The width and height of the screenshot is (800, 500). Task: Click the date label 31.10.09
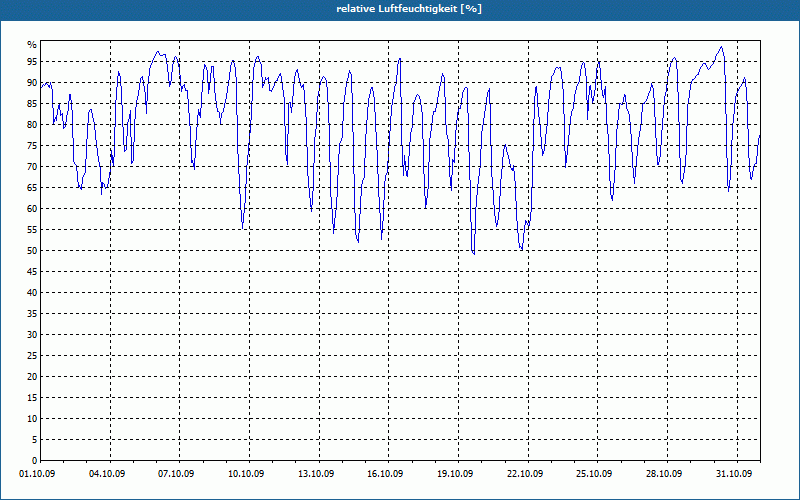pyautogui.click(x=734, y=474)
